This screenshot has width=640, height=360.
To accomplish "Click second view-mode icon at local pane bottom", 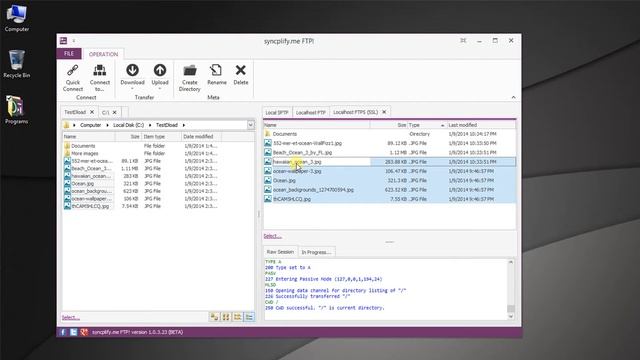I will 226,317.
